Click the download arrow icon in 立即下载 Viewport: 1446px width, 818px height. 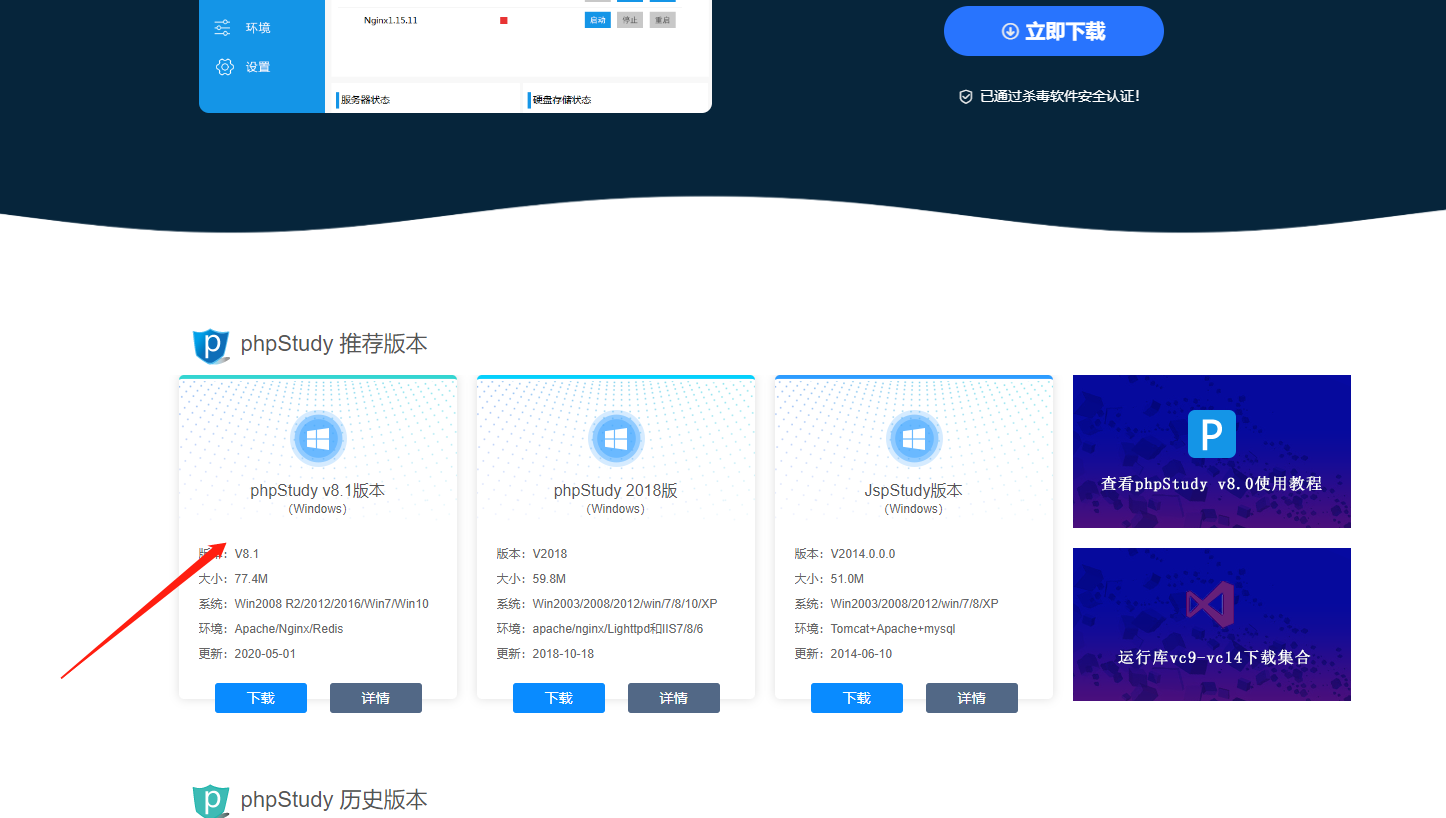1010,32
